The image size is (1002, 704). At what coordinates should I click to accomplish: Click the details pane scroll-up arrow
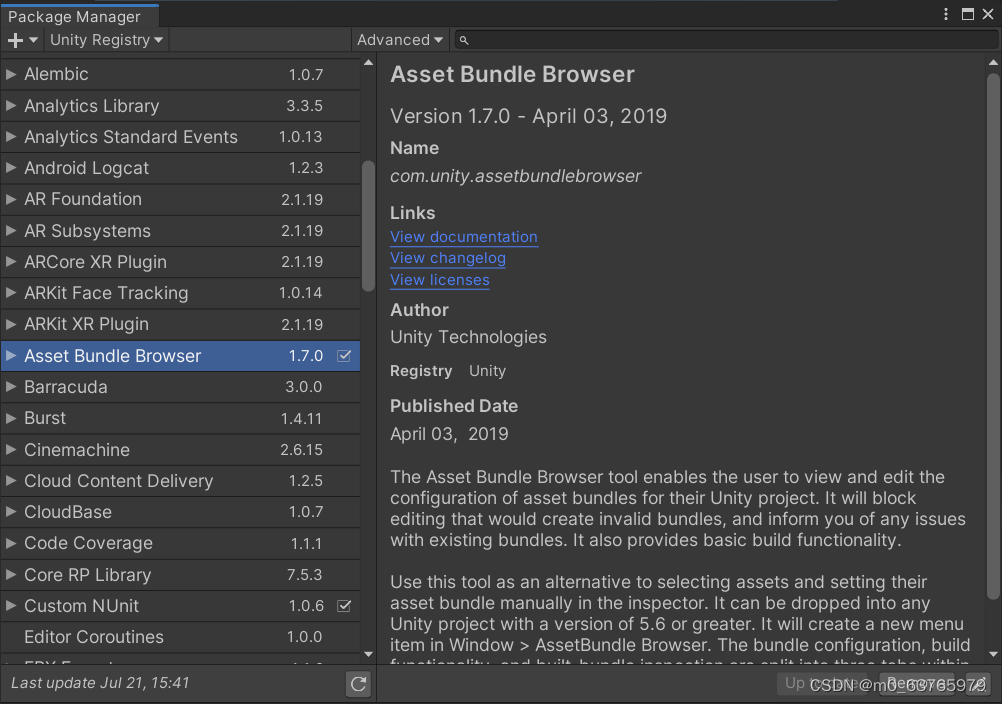click(x=992, y=63)
